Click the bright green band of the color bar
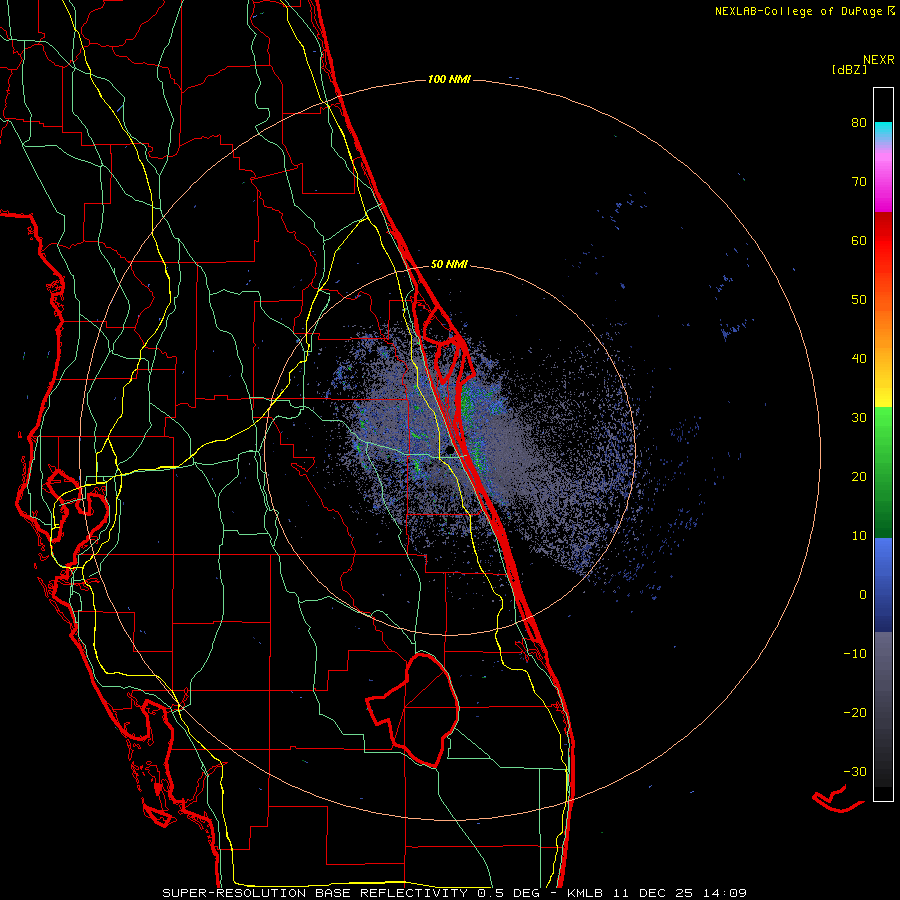Viewport: 900px width, 900px height. 883,428
